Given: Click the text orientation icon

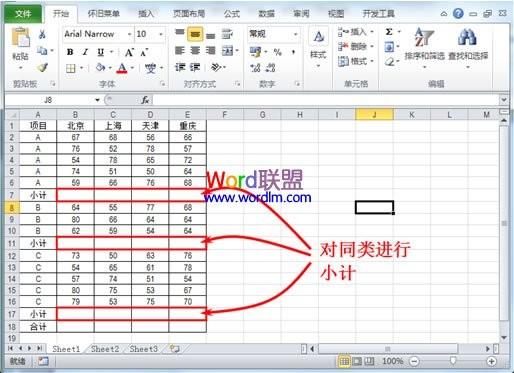Looking at the screenshot, I should pyautogui.click(x=217, y=68).
